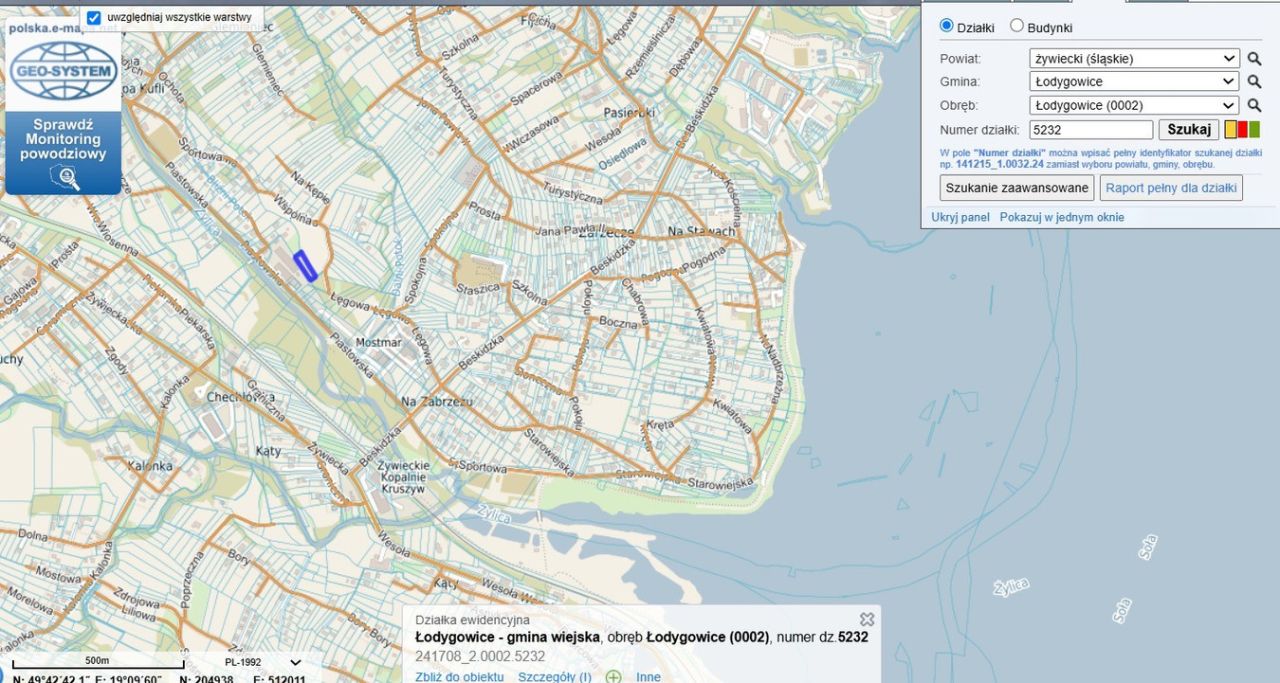This screenshot has width=1280, height=683.
Task: Click the Inne link in popup
Action: point(648,677)
